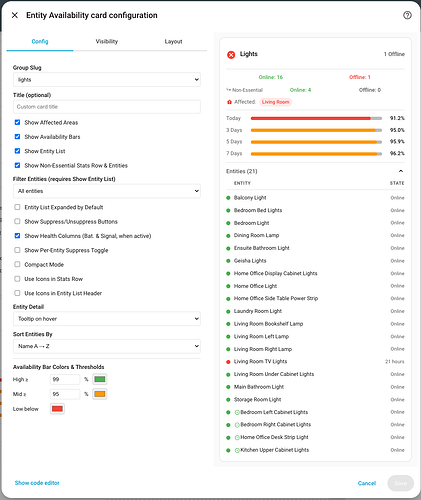Open the red Low below color swatch
The image size is (421, 500).
tap(57, 409)
